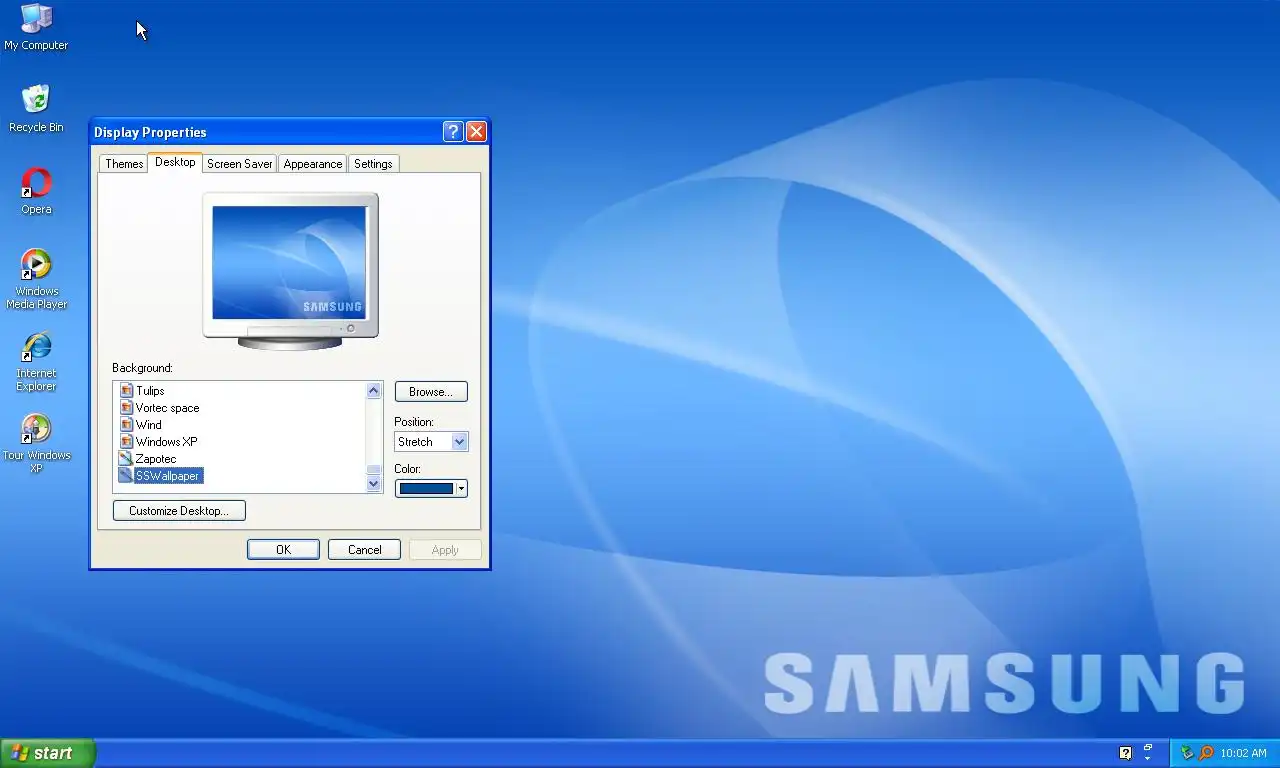Viewport: 1280px width, 768px height.
Task: Click the Safely Remove Hardware tray icon
Action: (1187, 753)
